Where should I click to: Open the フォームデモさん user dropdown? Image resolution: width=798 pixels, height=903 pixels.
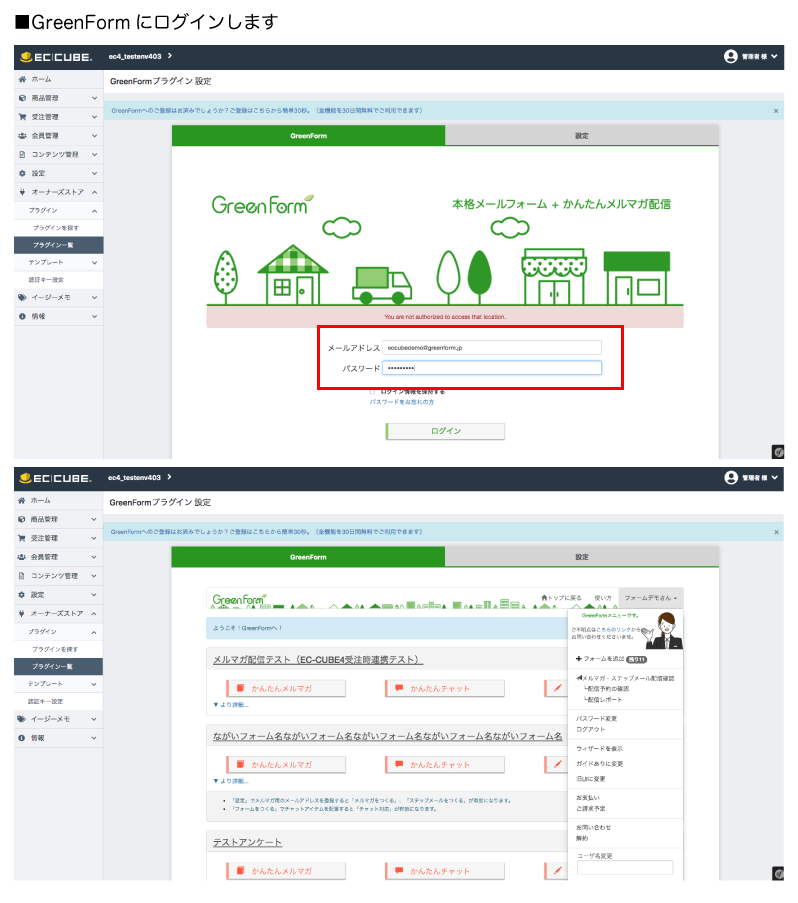pyautogui.click(x=651, y=598)
